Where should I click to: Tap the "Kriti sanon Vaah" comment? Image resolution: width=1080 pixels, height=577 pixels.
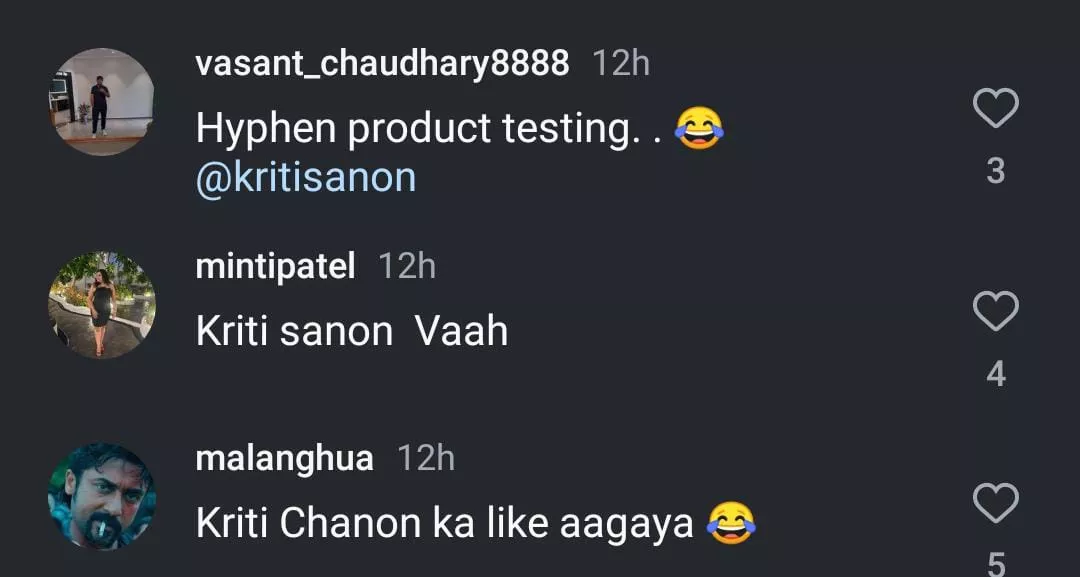click(x=352, y=331)
